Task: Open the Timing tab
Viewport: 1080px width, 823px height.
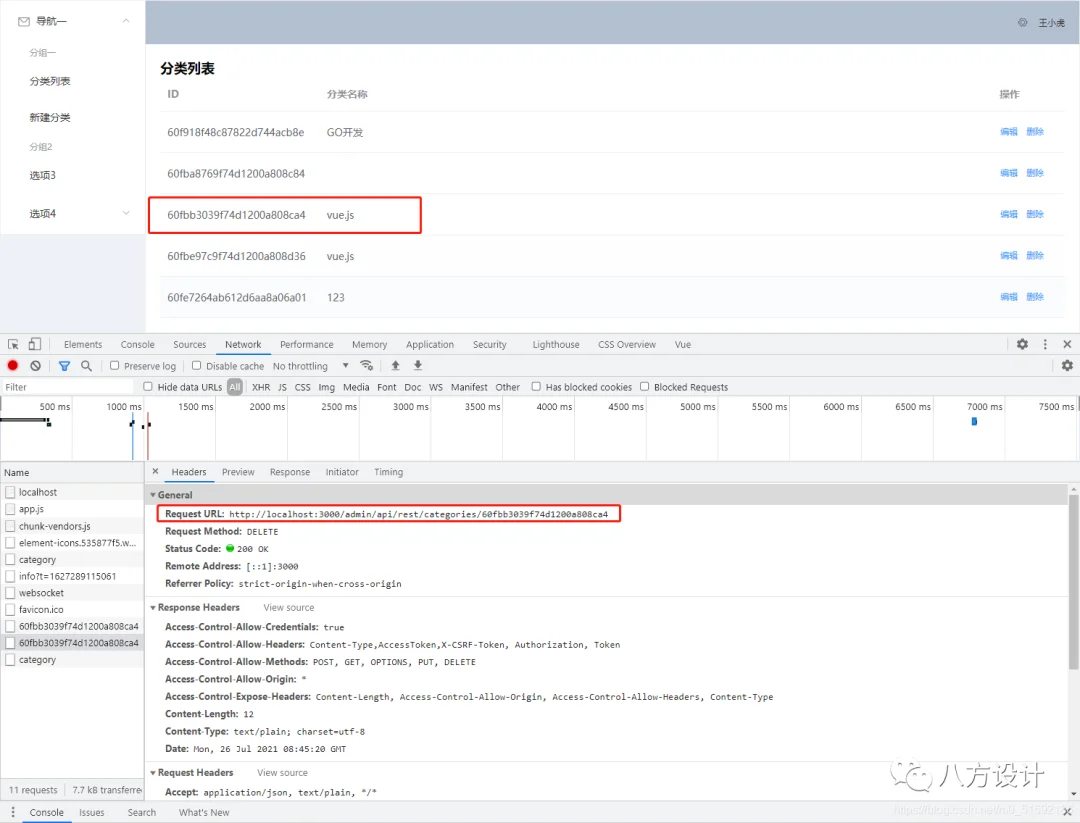Action: click(388, 472)
